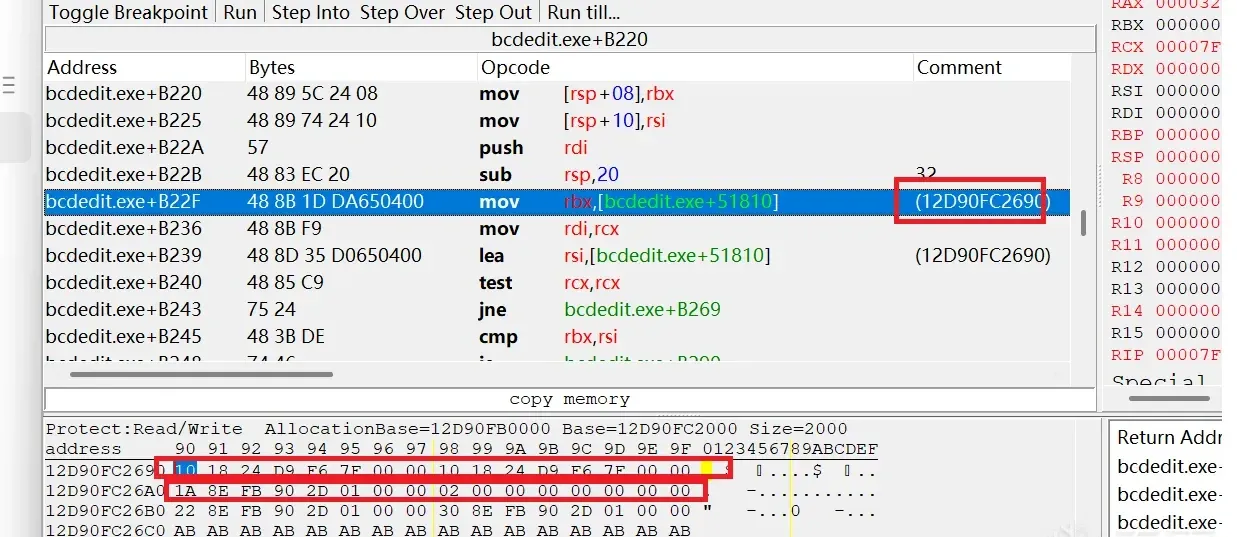Click the RSP register value

1186,157
